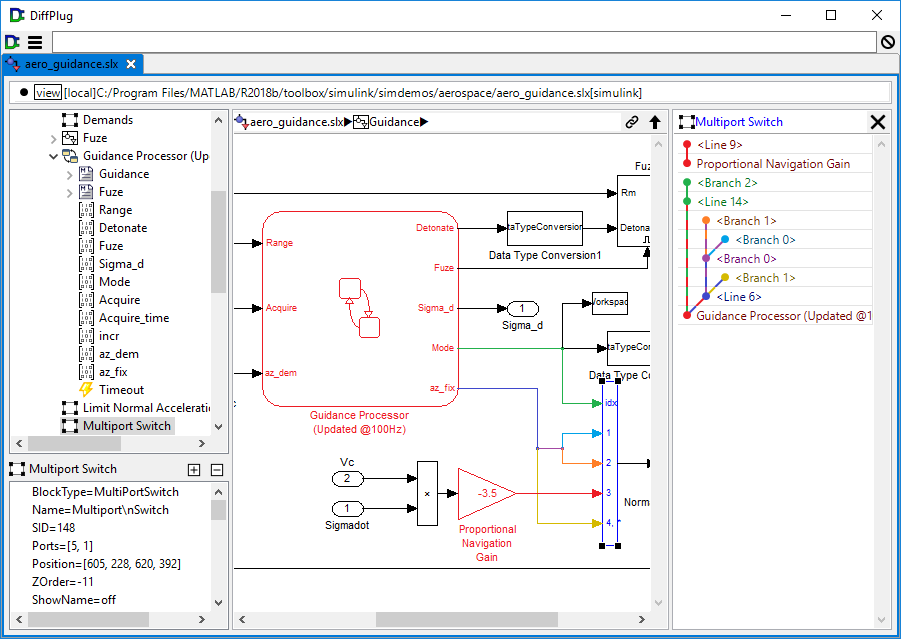Select Acquire_time in the tree

134,318
